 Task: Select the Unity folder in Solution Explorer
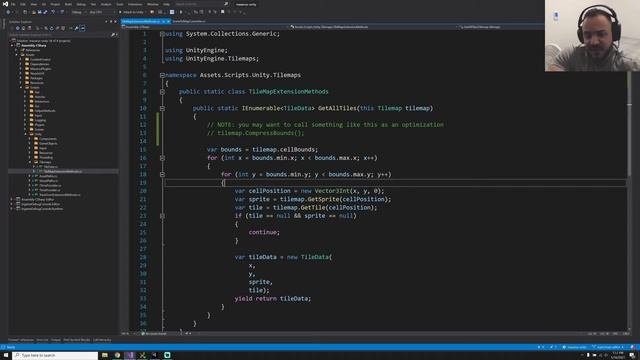[38, 134]
